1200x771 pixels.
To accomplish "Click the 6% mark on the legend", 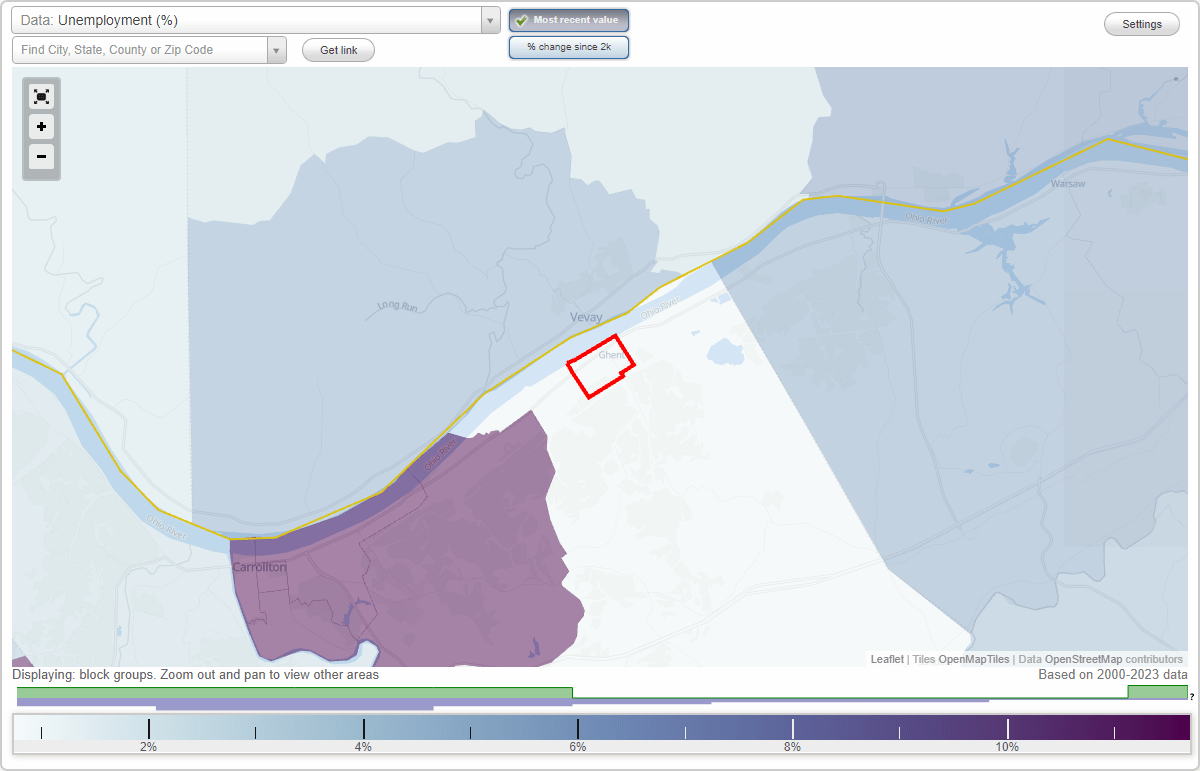I will tap(577, 747).
